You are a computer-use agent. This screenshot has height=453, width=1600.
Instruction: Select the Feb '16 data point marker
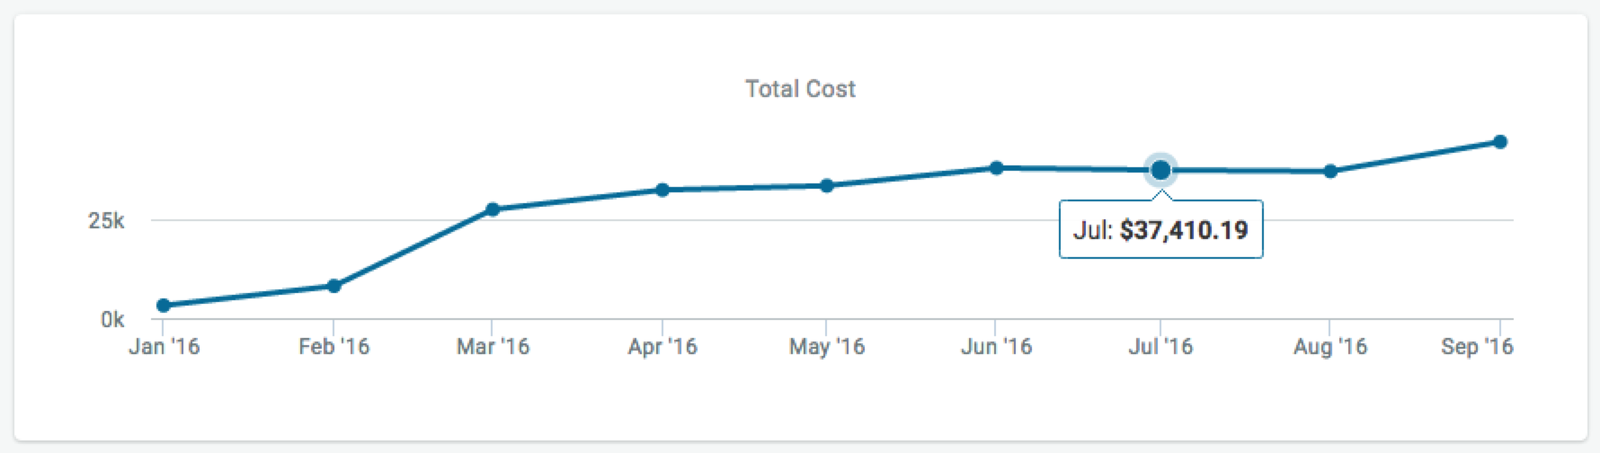334,286
